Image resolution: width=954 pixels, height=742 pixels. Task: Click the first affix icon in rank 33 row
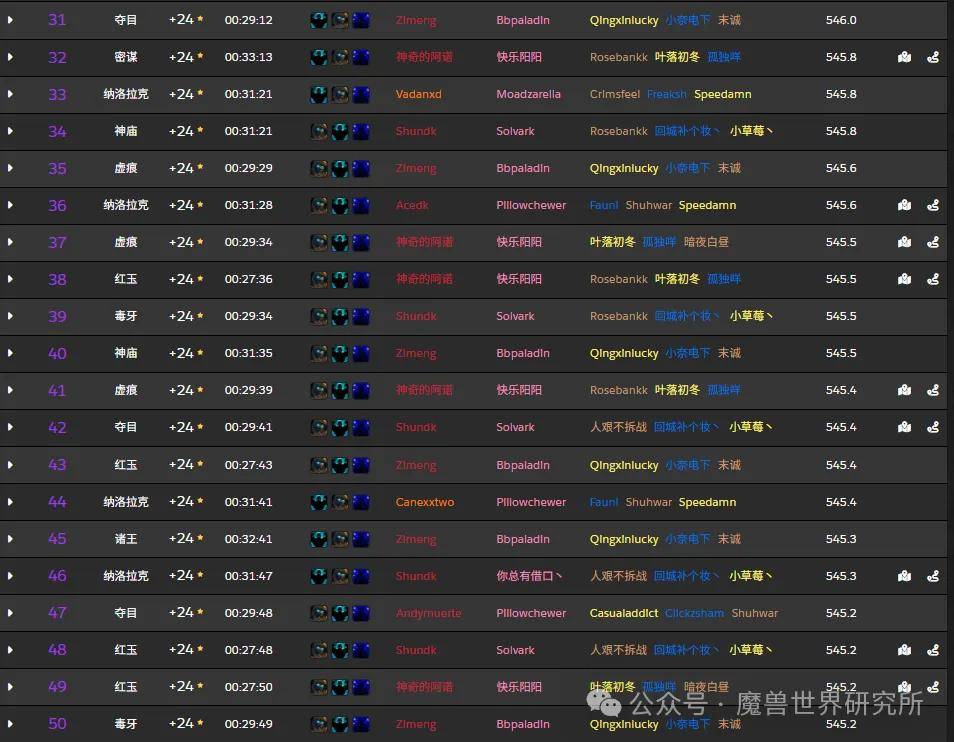pos(319,94)
